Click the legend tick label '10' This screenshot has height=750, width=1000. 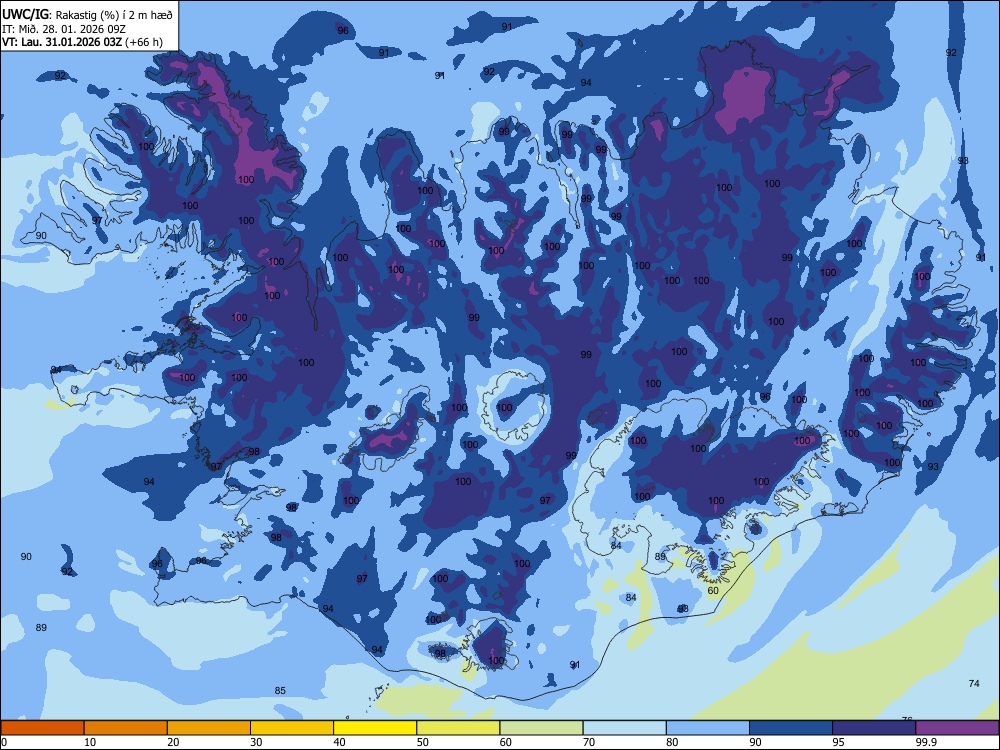coord(90,742)
